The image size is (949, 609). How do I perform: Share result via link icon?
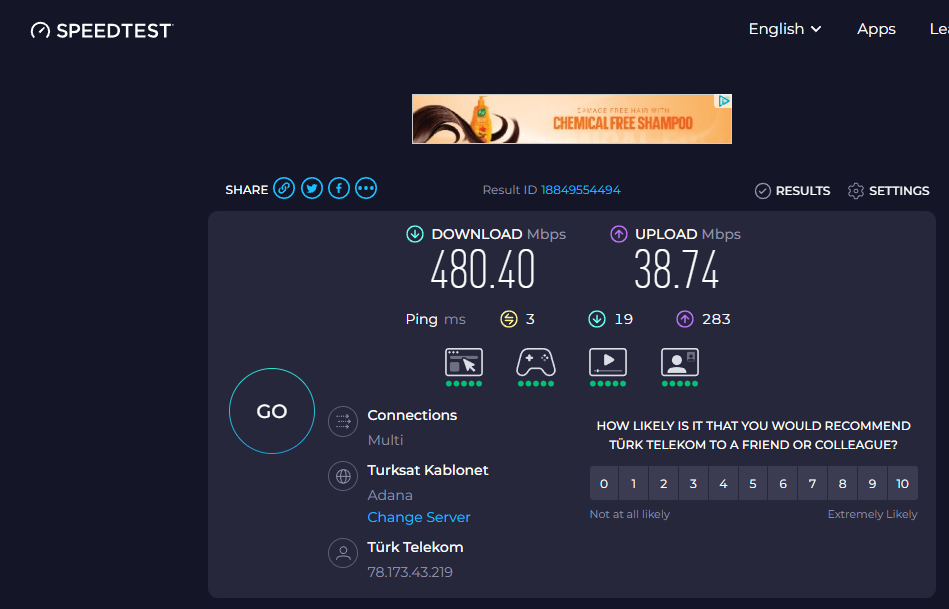(x=284, y=188)
